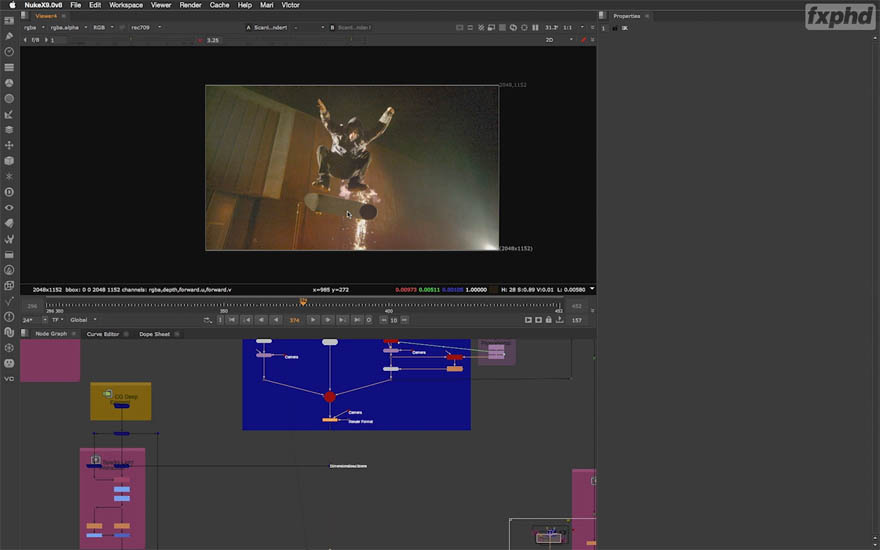The height and width of the screenshot is (550, 880).
Task: Open the Transform nodes four-arrow icon
Action: click(x=9, y=145)
